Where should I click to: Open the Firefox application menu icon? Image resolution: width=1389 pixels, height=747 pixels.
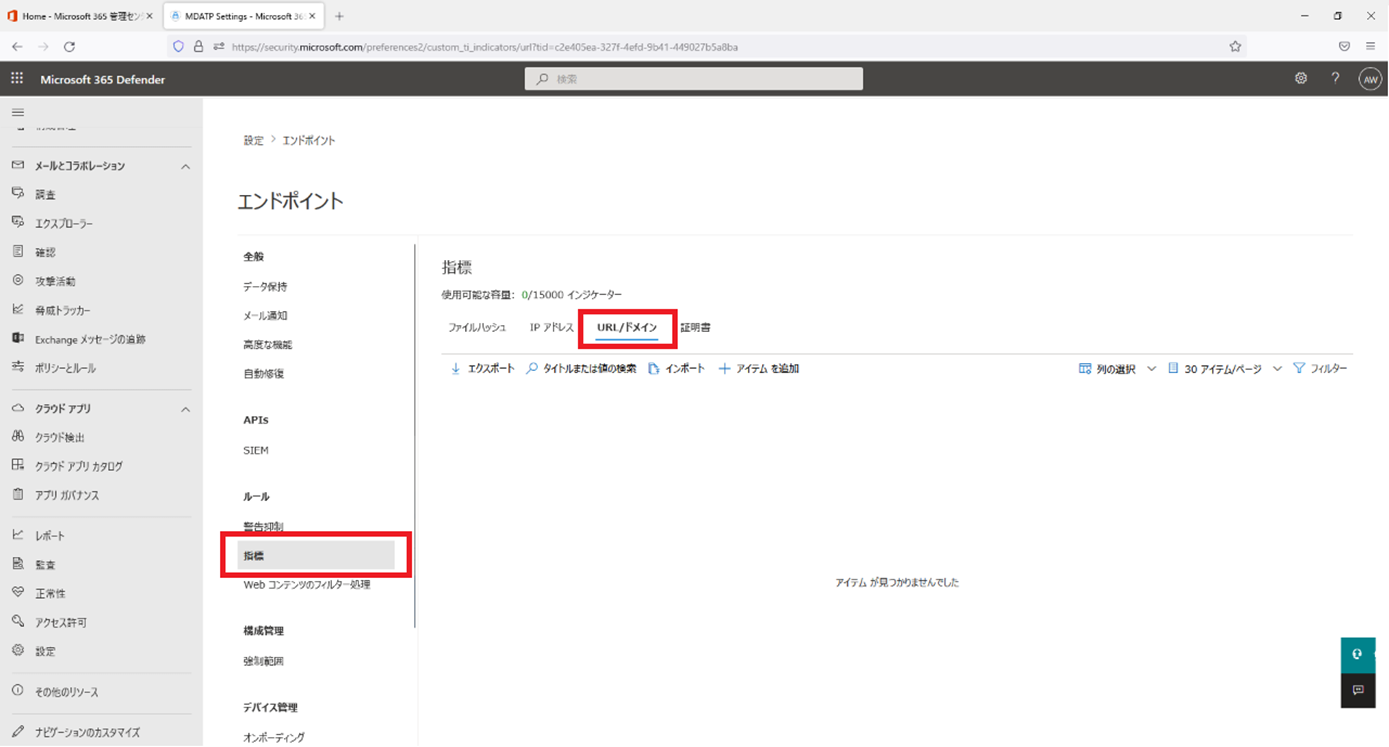point(1370,46)
